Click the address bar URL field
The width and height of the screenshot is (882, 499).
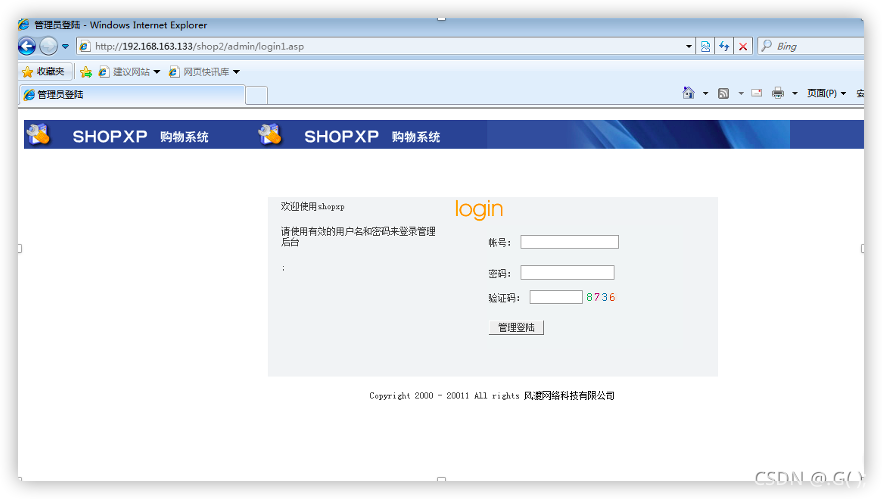tap(385, 46)
